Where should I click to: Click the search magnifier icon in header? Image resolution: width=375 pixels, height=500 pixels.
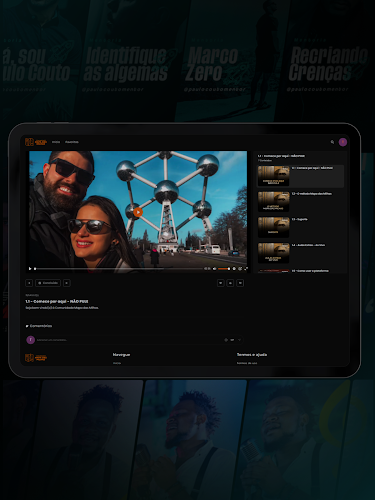[332, 142]
